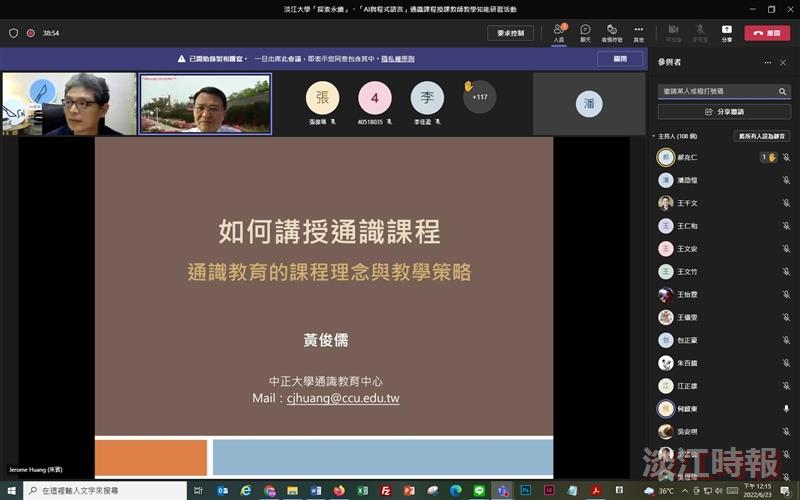Viewport: 800px width, 500px height.
Task: Click the Share (分享) screen icon
Action: click(x=727, y=33)
